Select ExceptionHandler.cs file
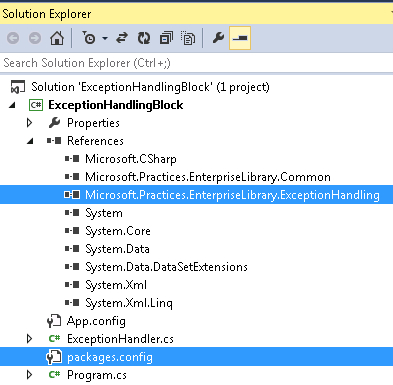Screen dimensions: 393x385 coord(120,339)
